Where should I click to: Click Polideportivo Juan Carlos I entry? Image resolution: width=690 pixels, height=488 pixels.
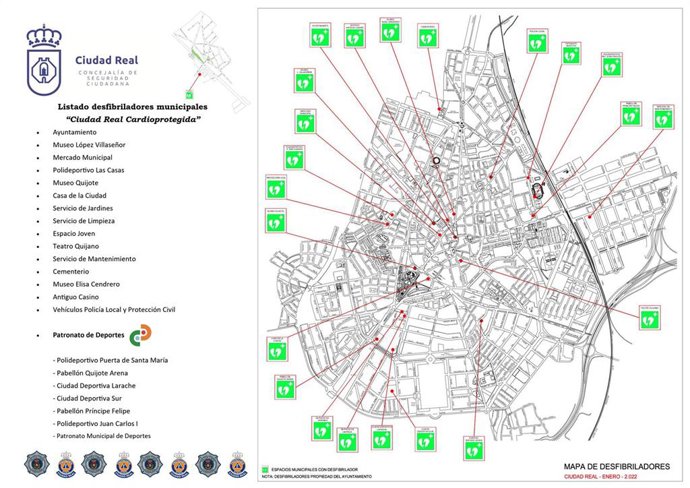103,423
